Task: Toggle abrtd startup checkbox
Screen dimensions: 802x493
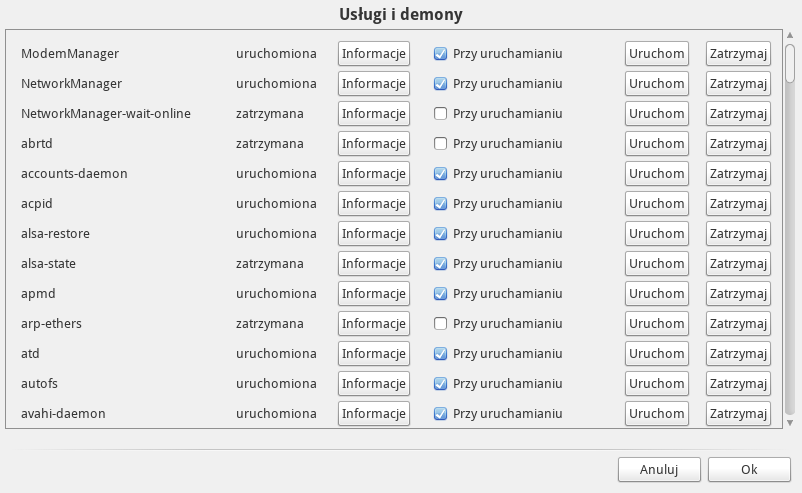Action: (x=440, y=144)
